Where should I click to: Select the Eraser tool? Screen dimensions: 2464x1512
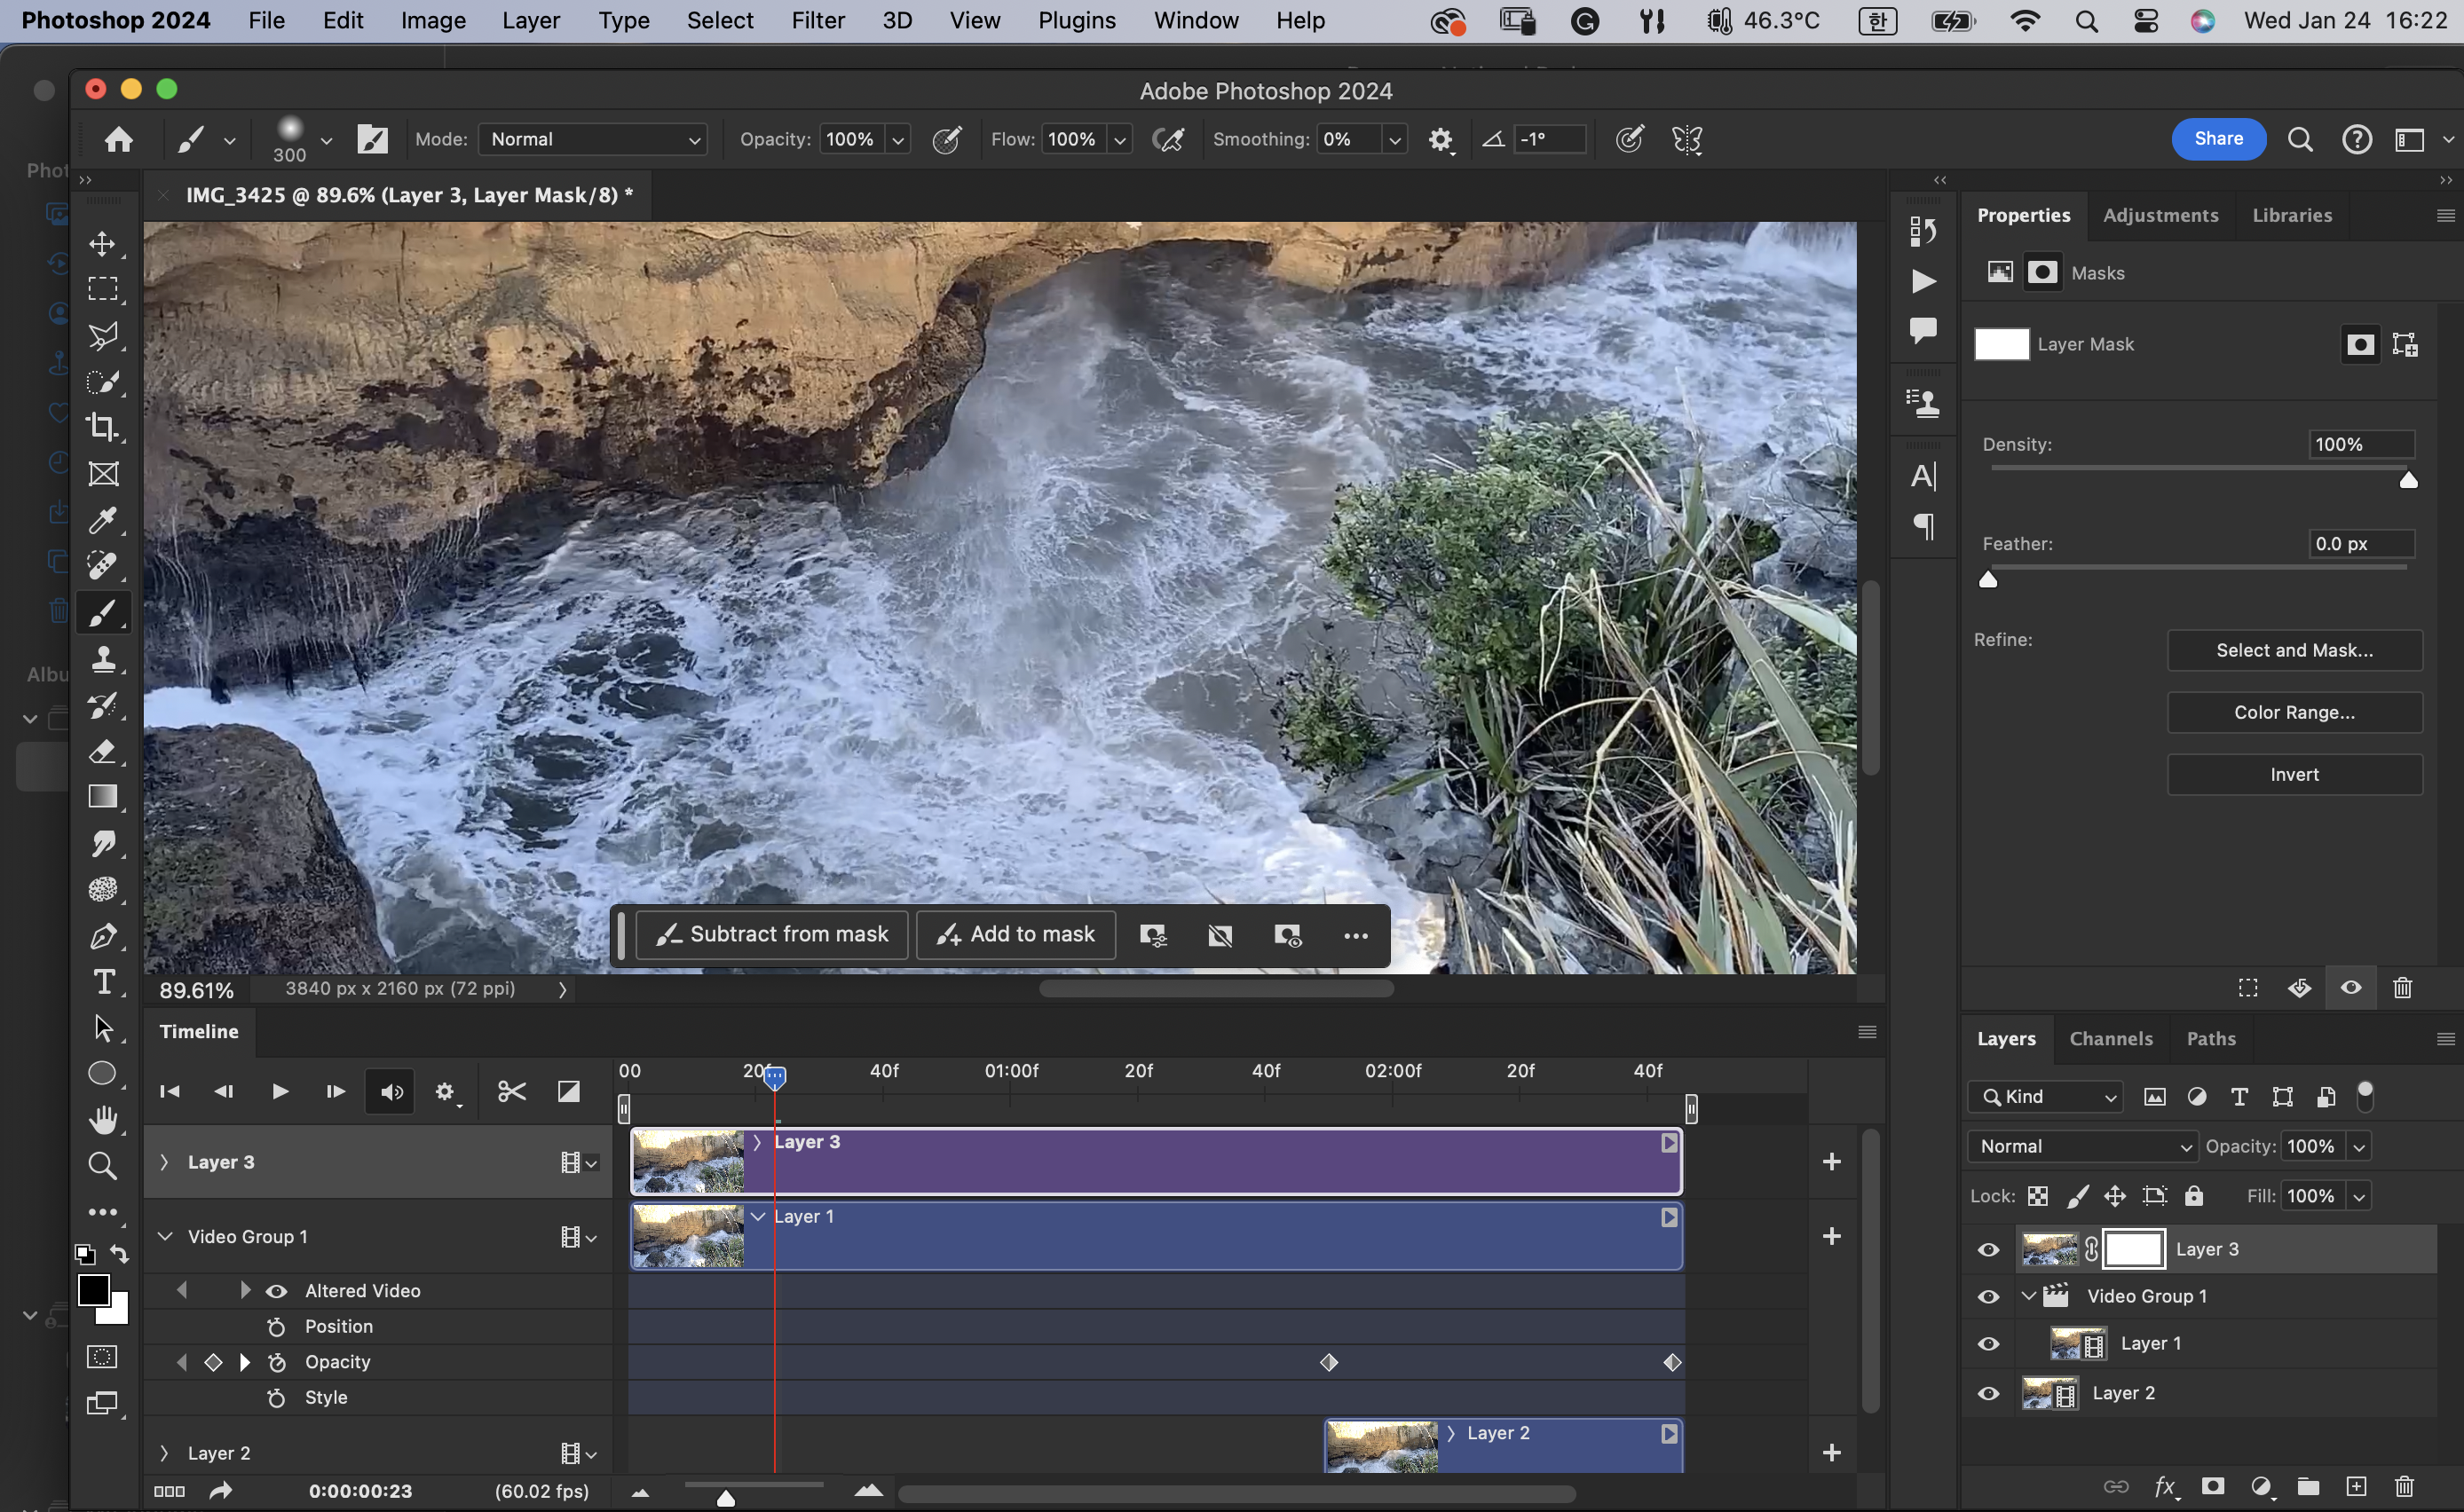coord(102,751)
